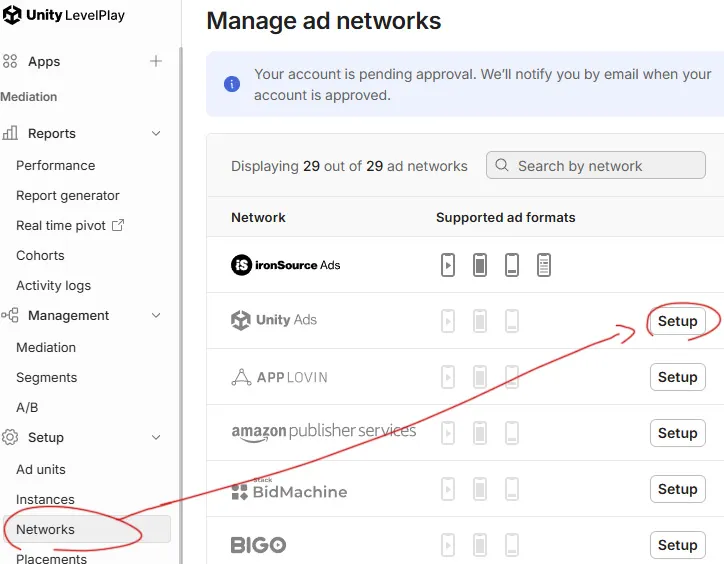
Task: Click the Setup gear icon in sidebar
Action: tap(10, 437)
